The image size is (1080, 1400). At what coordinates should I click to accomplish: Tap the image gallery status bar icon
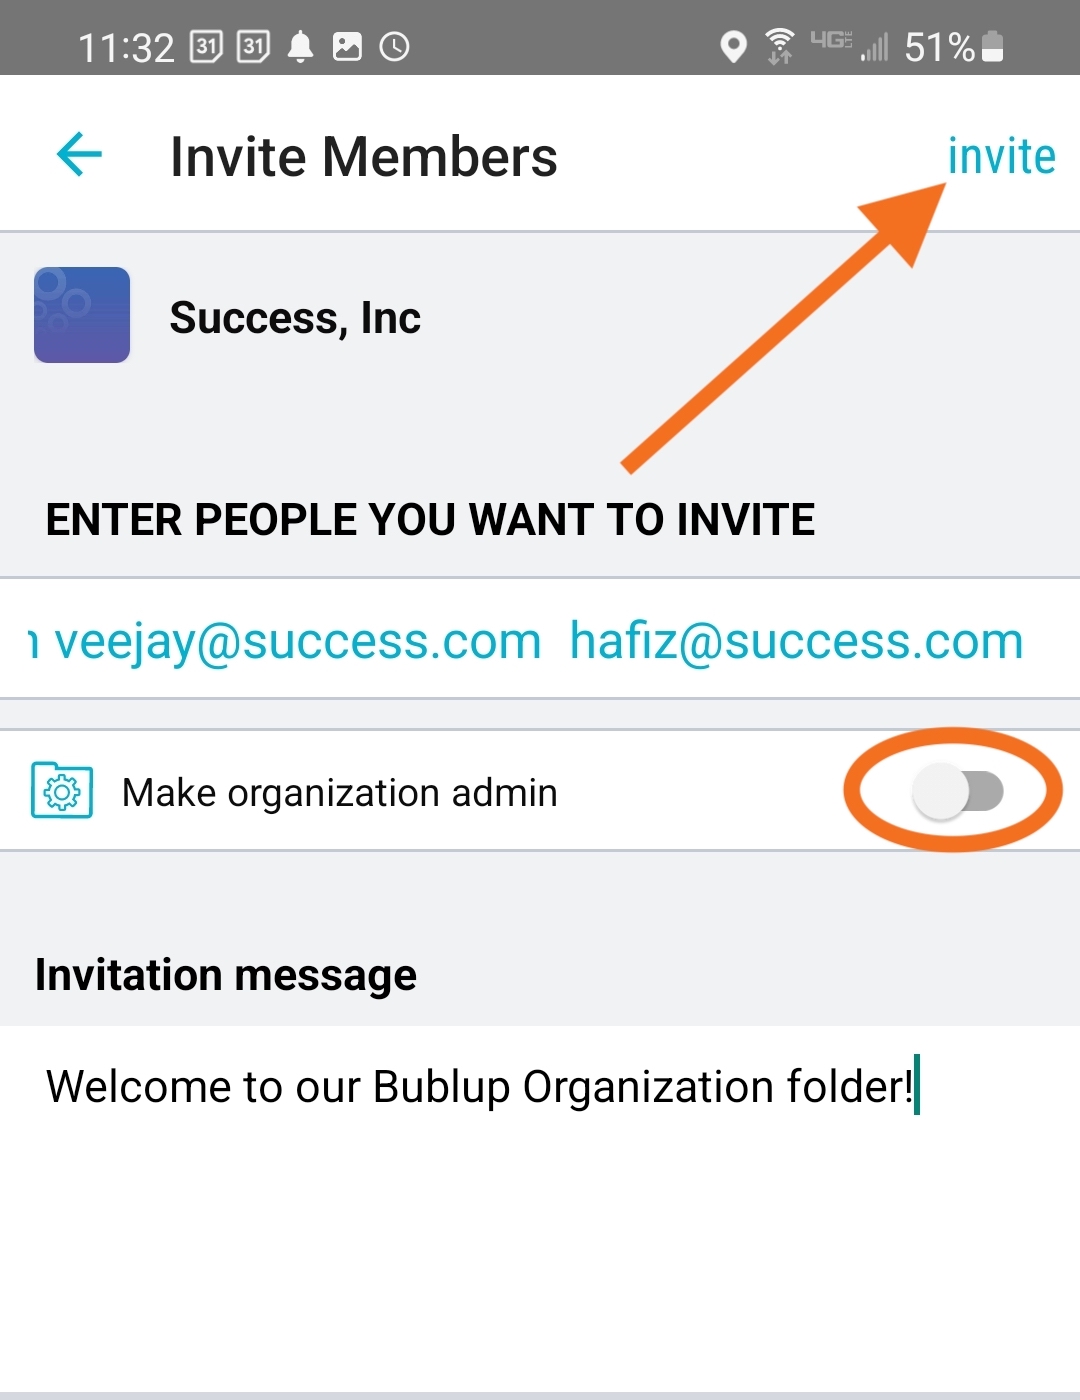pos(347,46)
